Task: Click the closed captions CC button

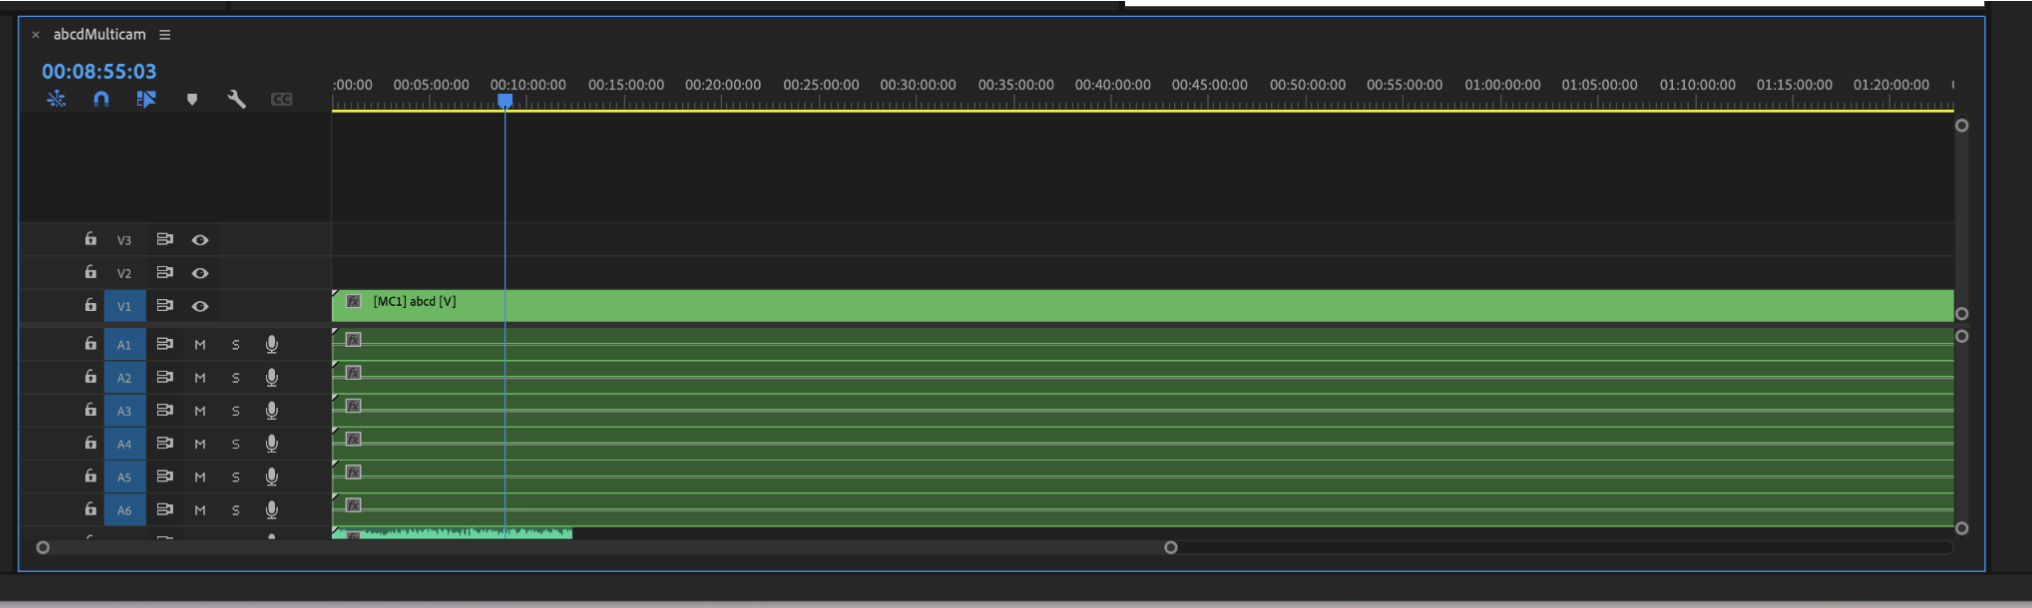Action: (282, 99)
